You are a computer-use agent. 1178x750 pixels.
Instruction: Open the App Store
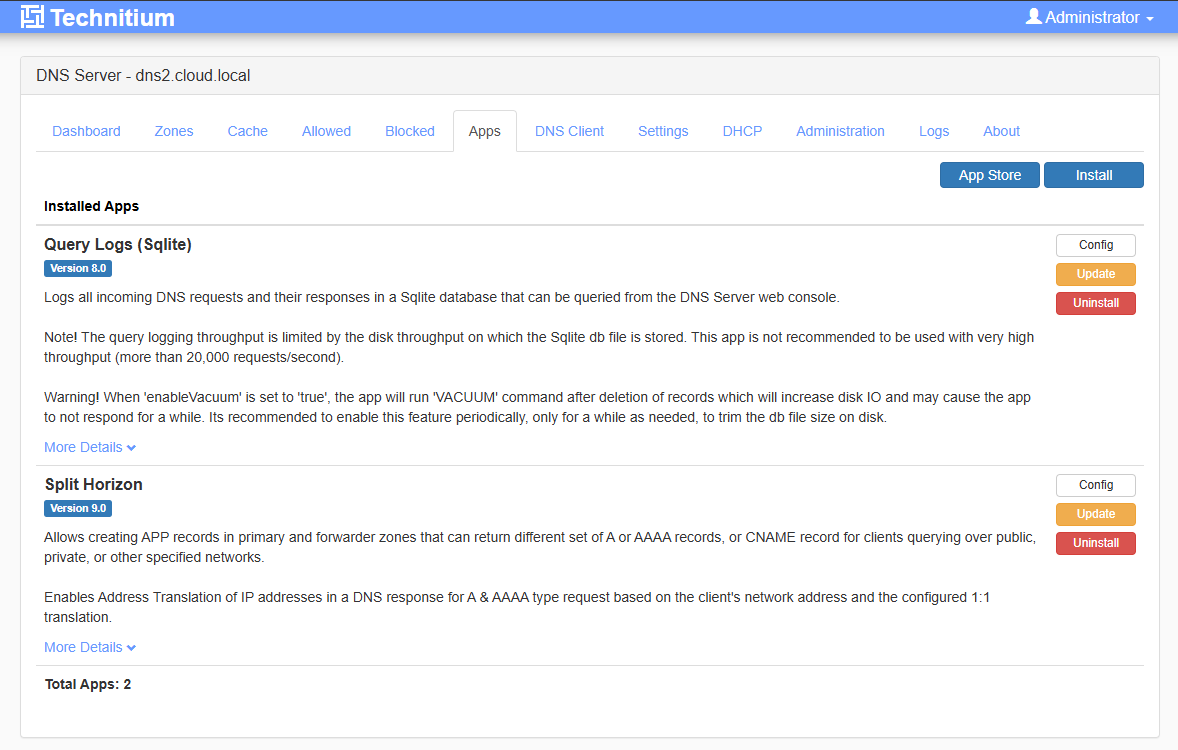tap(989, 175)
